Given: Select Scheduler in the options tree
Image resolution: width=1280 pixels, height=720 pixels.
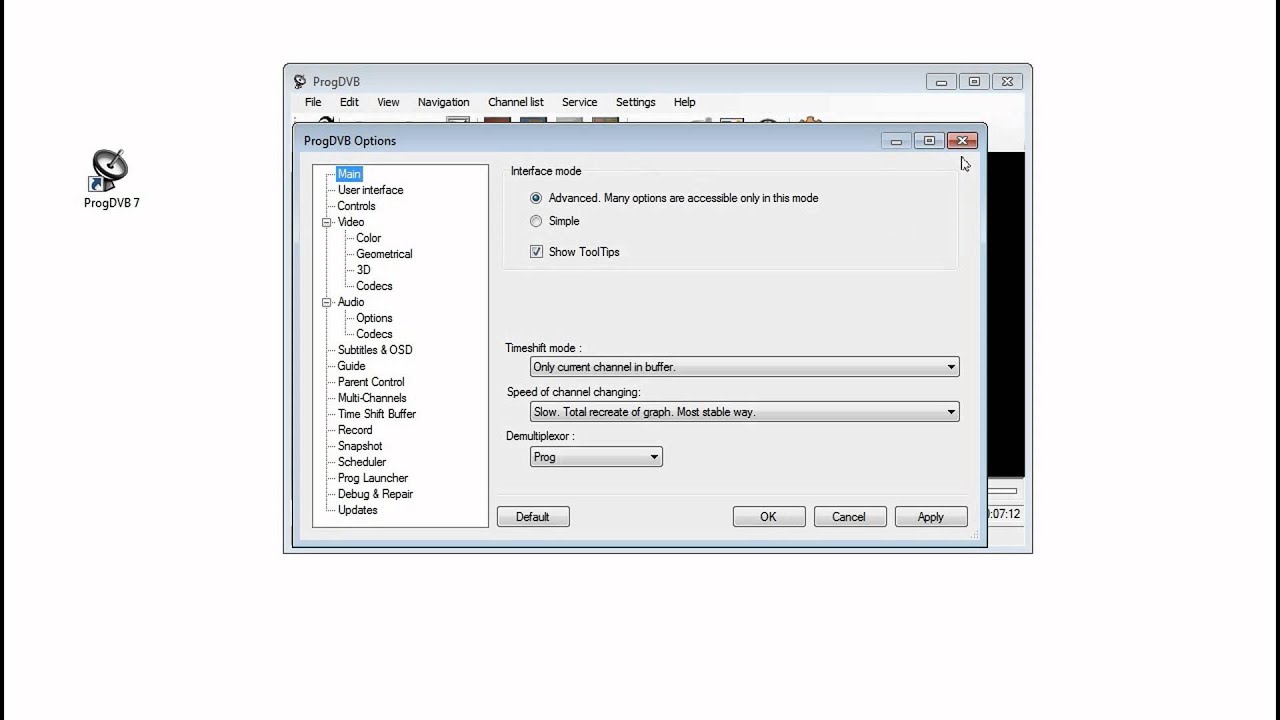Looking at the screenshot, I should tap(362, 462).
